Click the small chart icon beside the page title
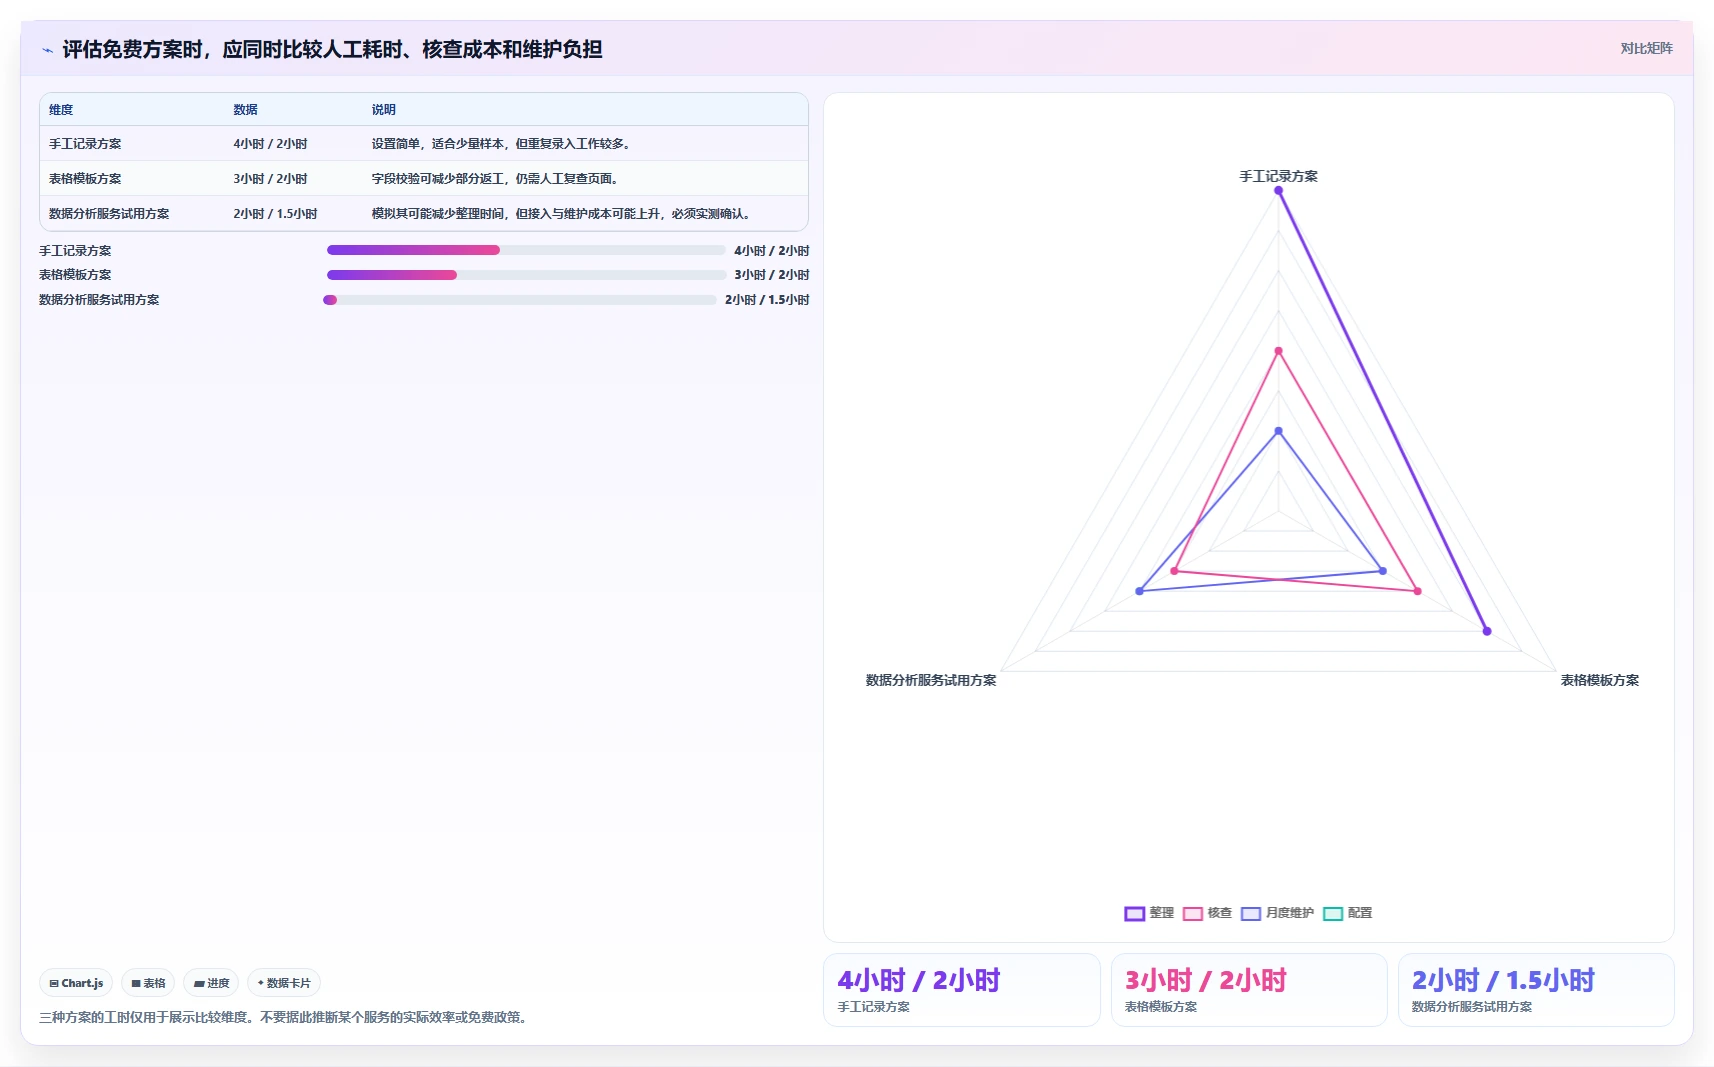Viewport: 1714px width, 1067px height. point(47,50)
